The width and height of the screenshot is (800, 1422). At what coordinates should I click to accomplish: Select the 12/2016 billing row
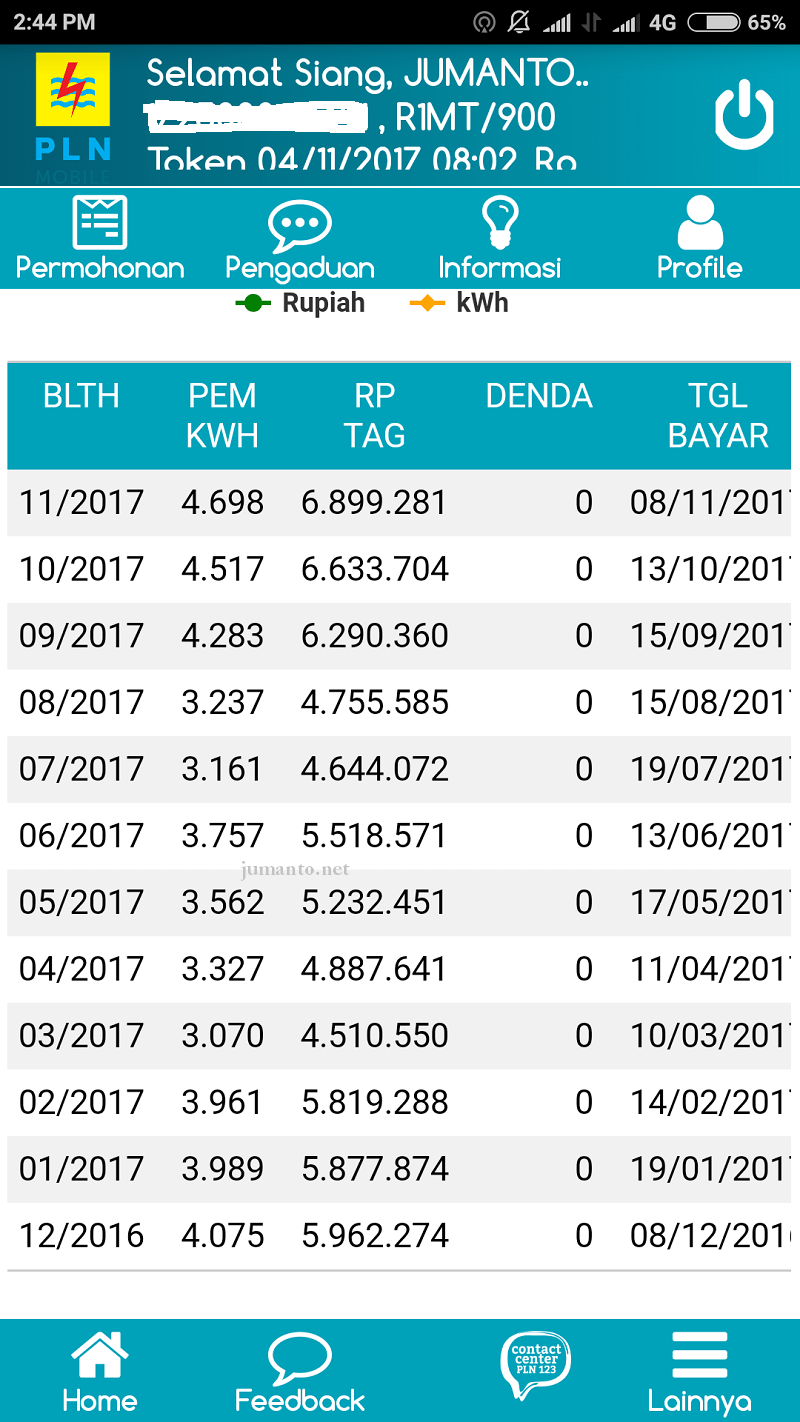(399, 1236)
